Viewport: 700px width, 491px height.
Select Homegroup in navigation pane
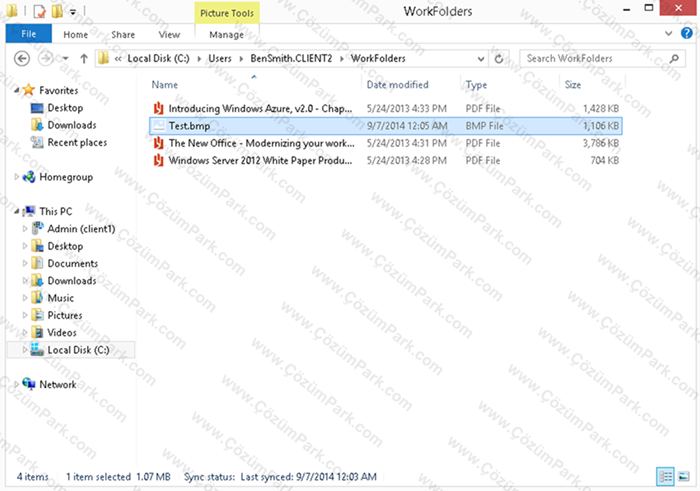coord(66,177)
